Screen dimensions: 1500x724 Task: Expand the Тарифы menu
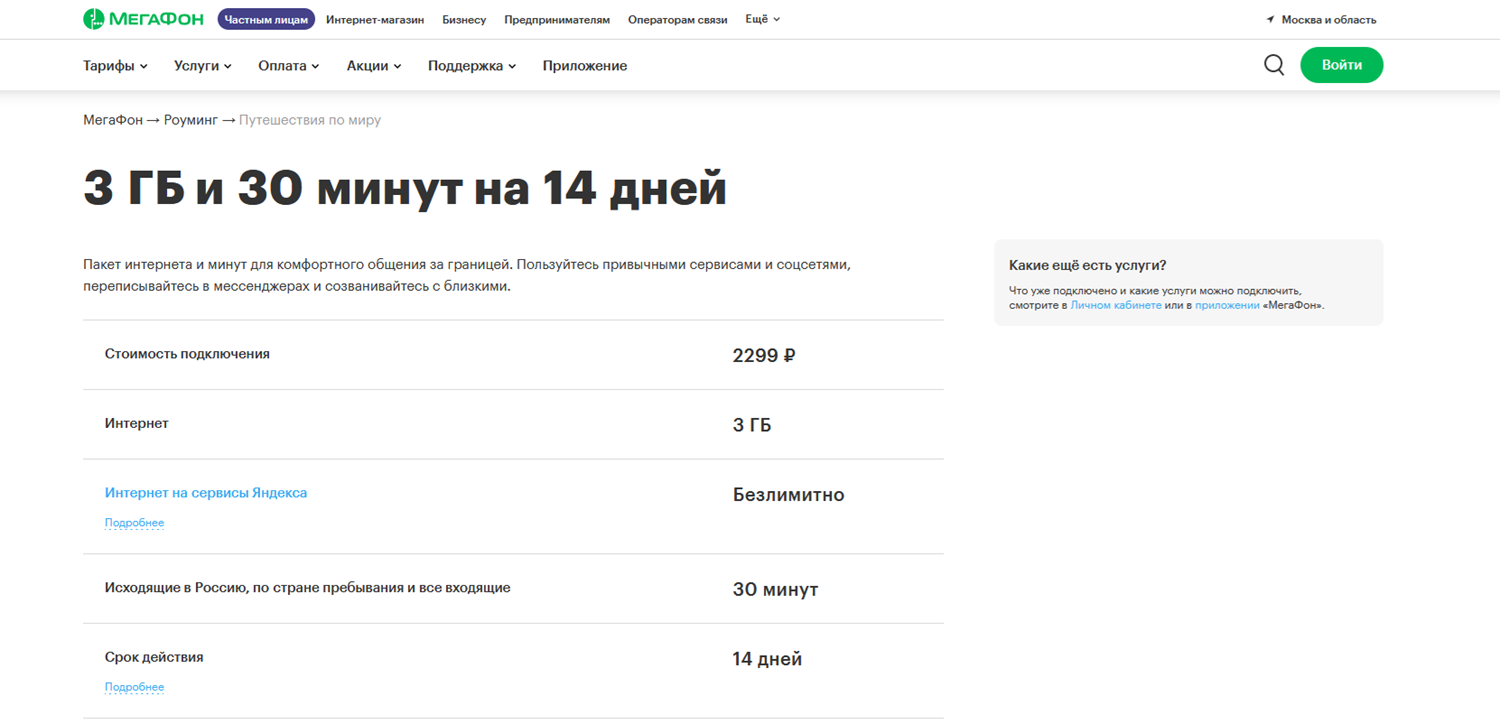115,66
